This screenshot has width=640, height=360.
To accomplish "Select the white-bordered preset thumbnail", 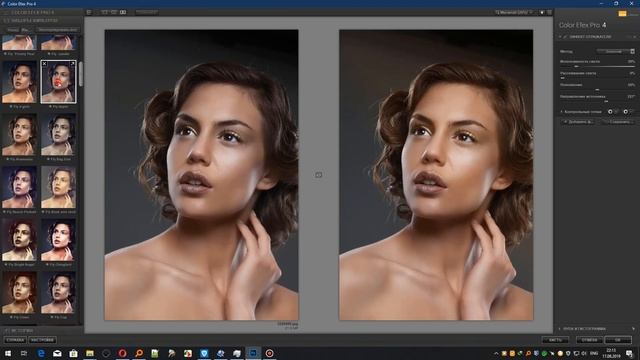I will click(58, 82).
